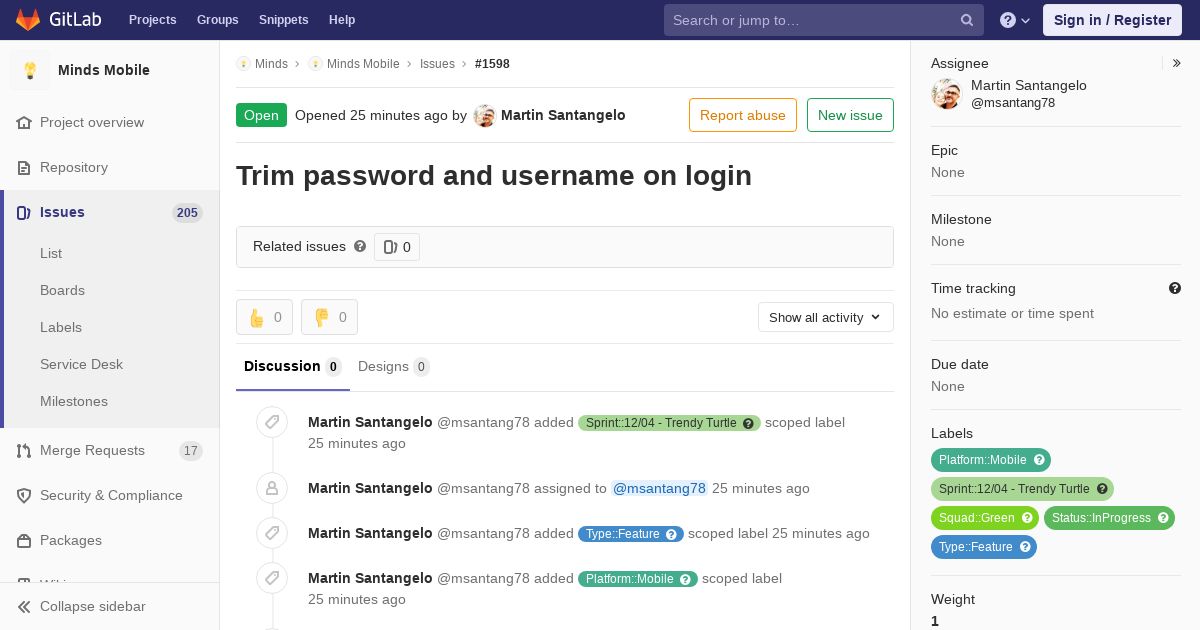Click the Merge Requests count badge 17
The width and height of the screenshot is (1200, 630).
[x=191, y=451]
